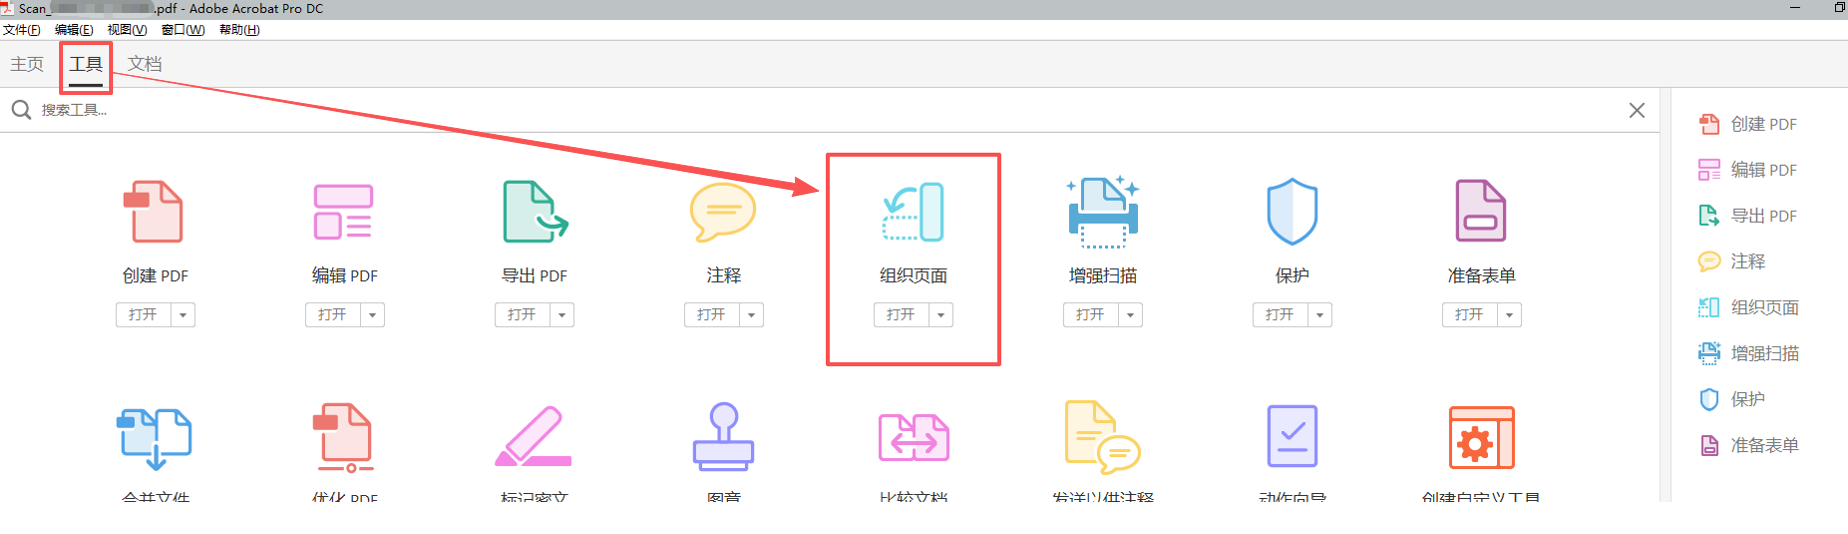Click the magnifier search icon
The width and height of the screenshot is (1848, 534).
click(x=21, y=110)
